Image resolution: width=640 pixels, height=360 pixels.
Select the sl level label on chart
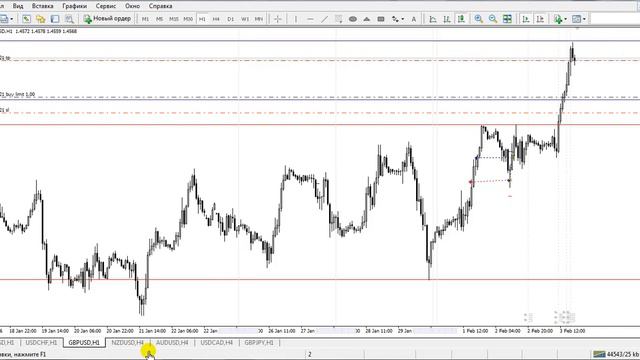[4, 110]
